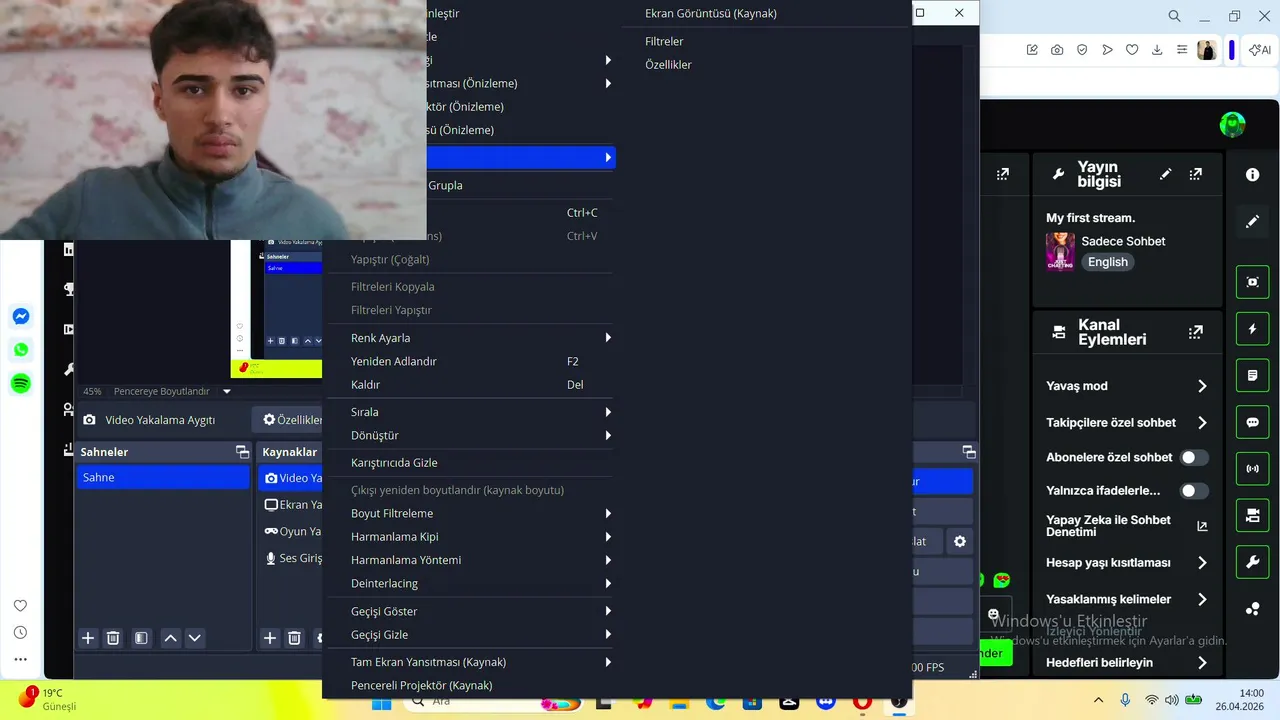Choose Kaldır in the context menu

[x=470, y=384]
